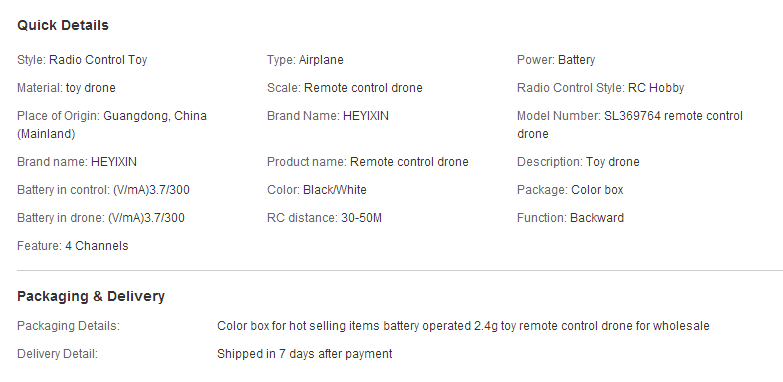Click Battery in control 3.7/300 entry
Screen dimensions: 783x382
[x=103, y=190]
